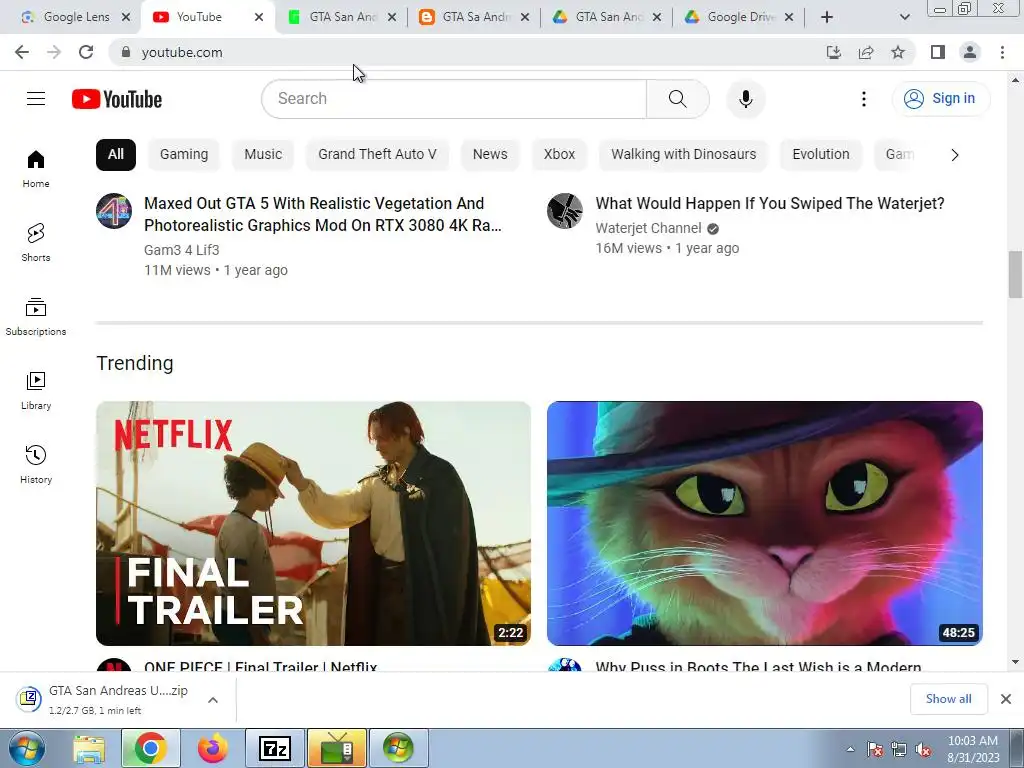Click the taskbar clock
The height and width of the screenshot is (768, 1024).
coord(973,749)
